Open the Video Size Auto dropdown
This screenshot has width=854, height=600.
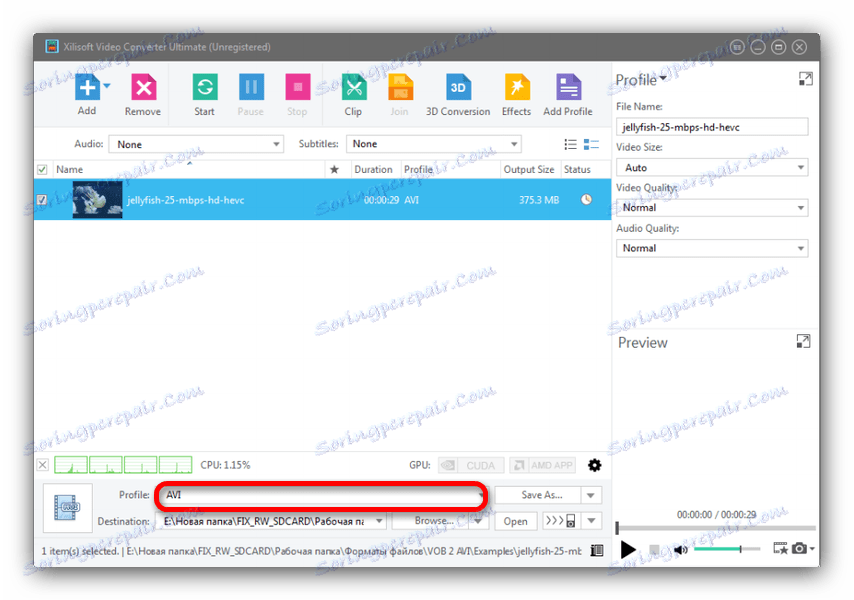[712, 167]
